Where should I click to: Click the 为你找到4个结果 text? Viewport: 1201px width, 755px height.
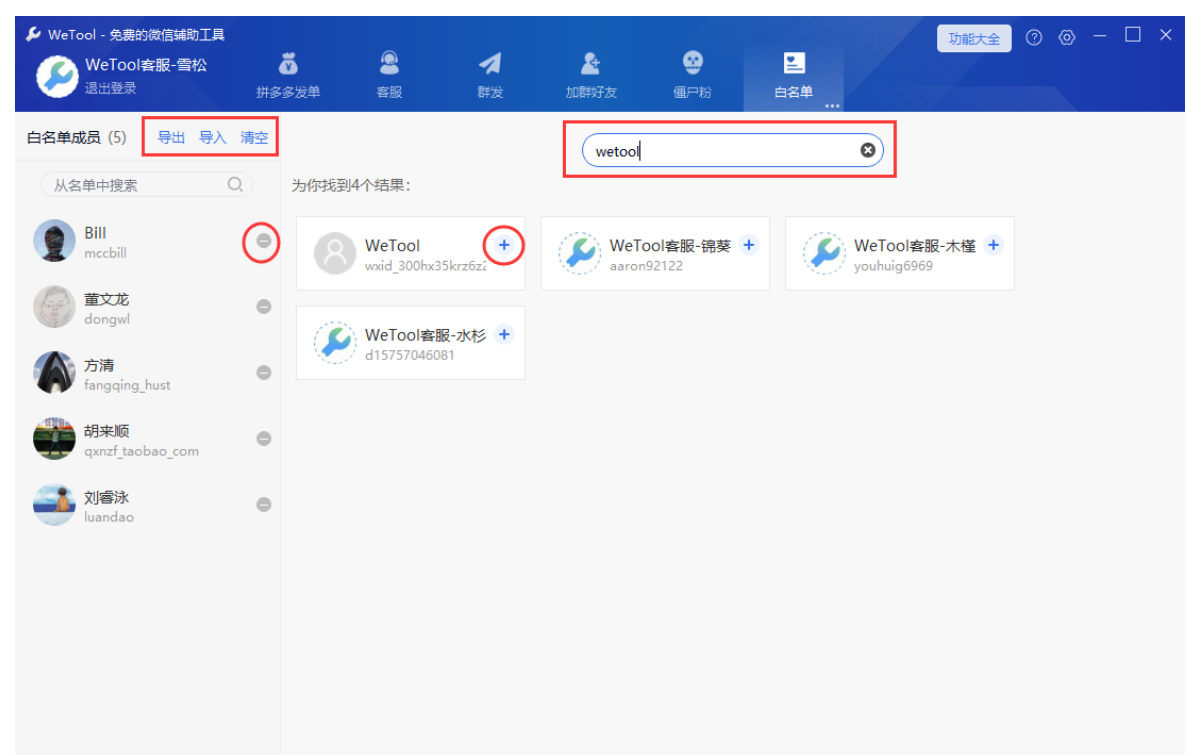(351, 186)
